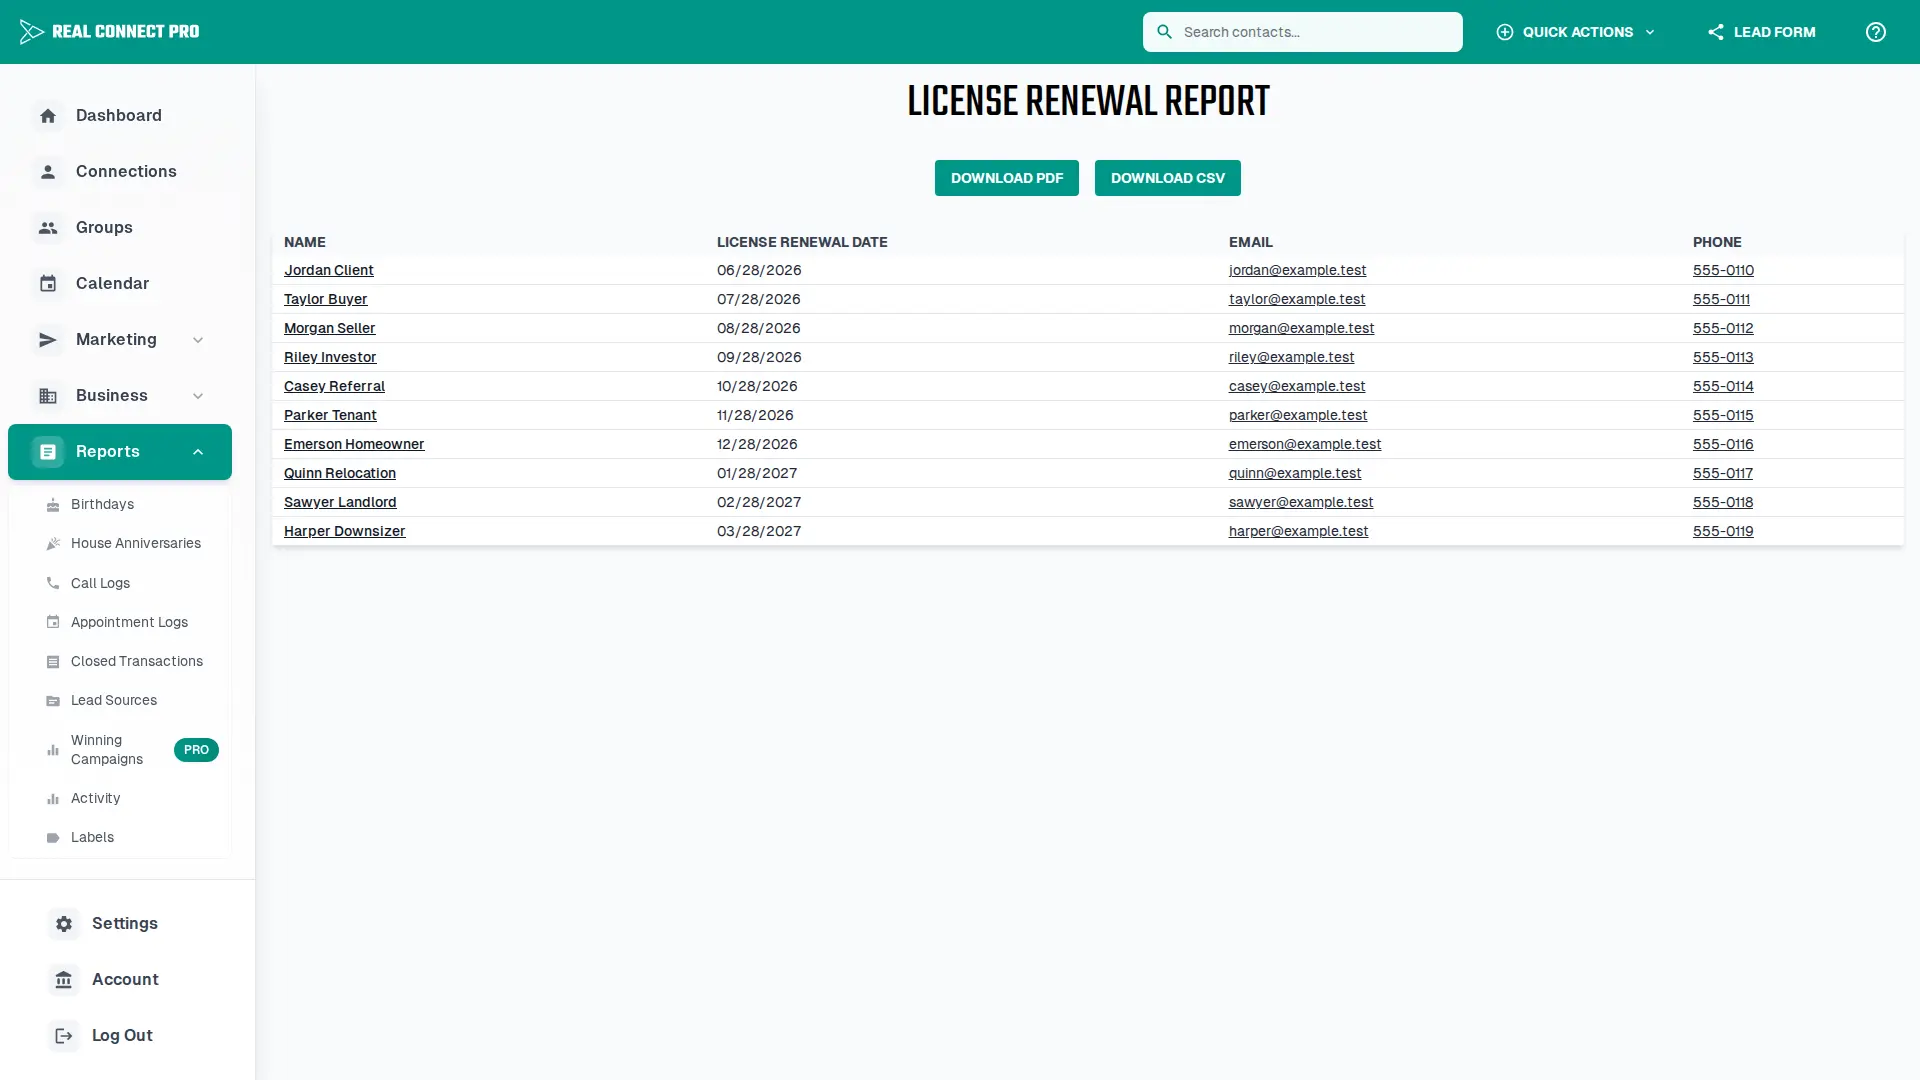Click the Lead Sources card icon
1920x1080 pixels.
click(53, 701)
